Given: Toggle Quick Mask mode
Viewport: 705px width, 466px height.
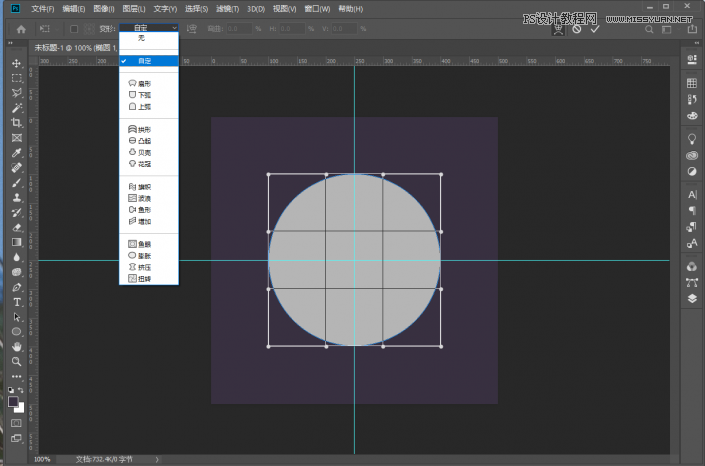Looking at the screenshot, I should pyautogui.click(x=17, y=422).
